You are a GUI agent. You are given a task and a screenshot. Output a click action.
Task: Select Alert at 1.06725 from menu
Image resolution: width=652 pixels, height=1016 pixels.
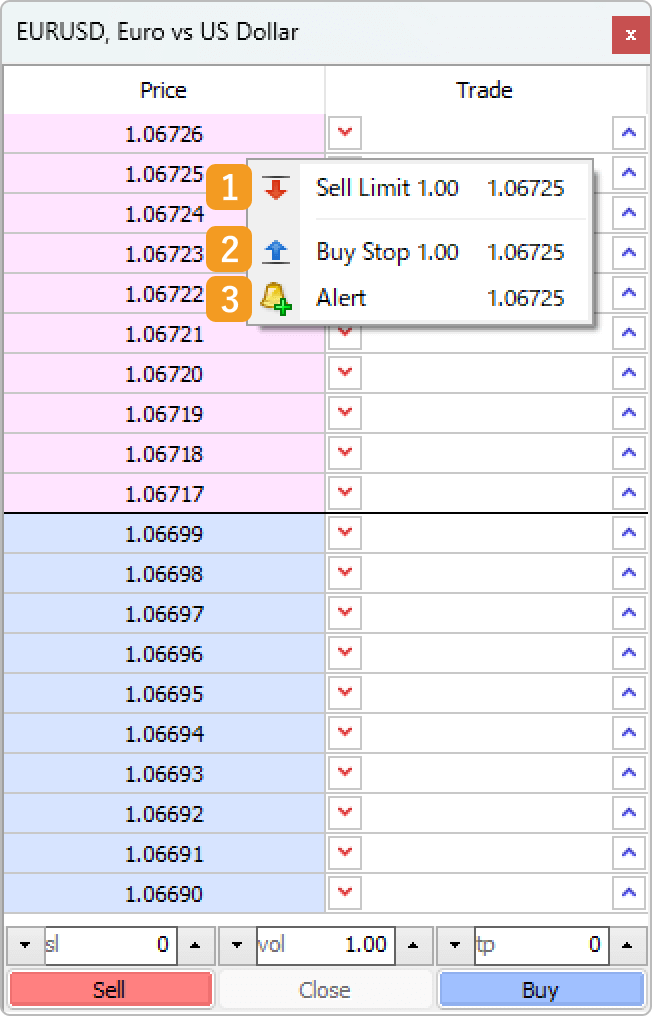click(420, 297)
